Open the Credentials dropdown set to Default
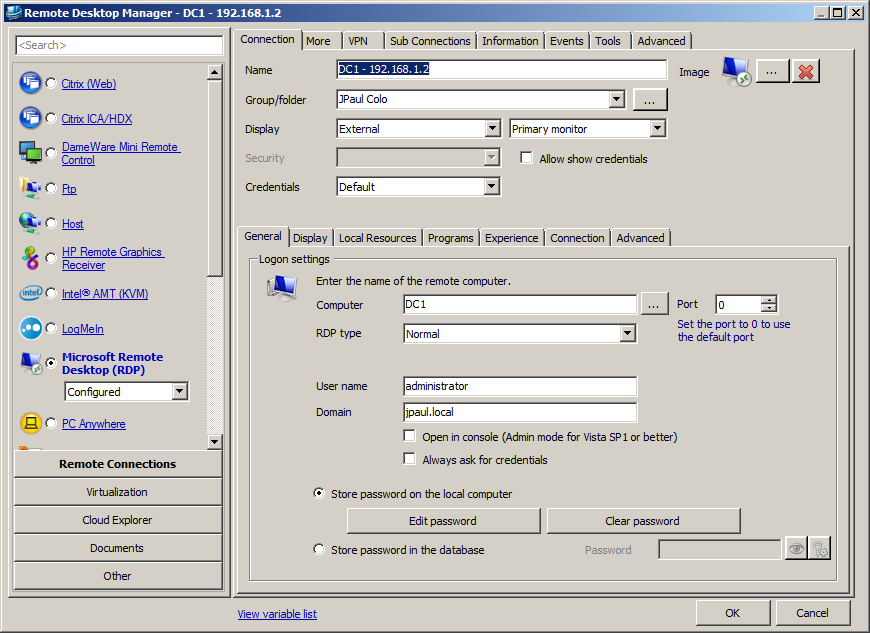This screenshot has width=870, height=633. (x=492, y=186)
